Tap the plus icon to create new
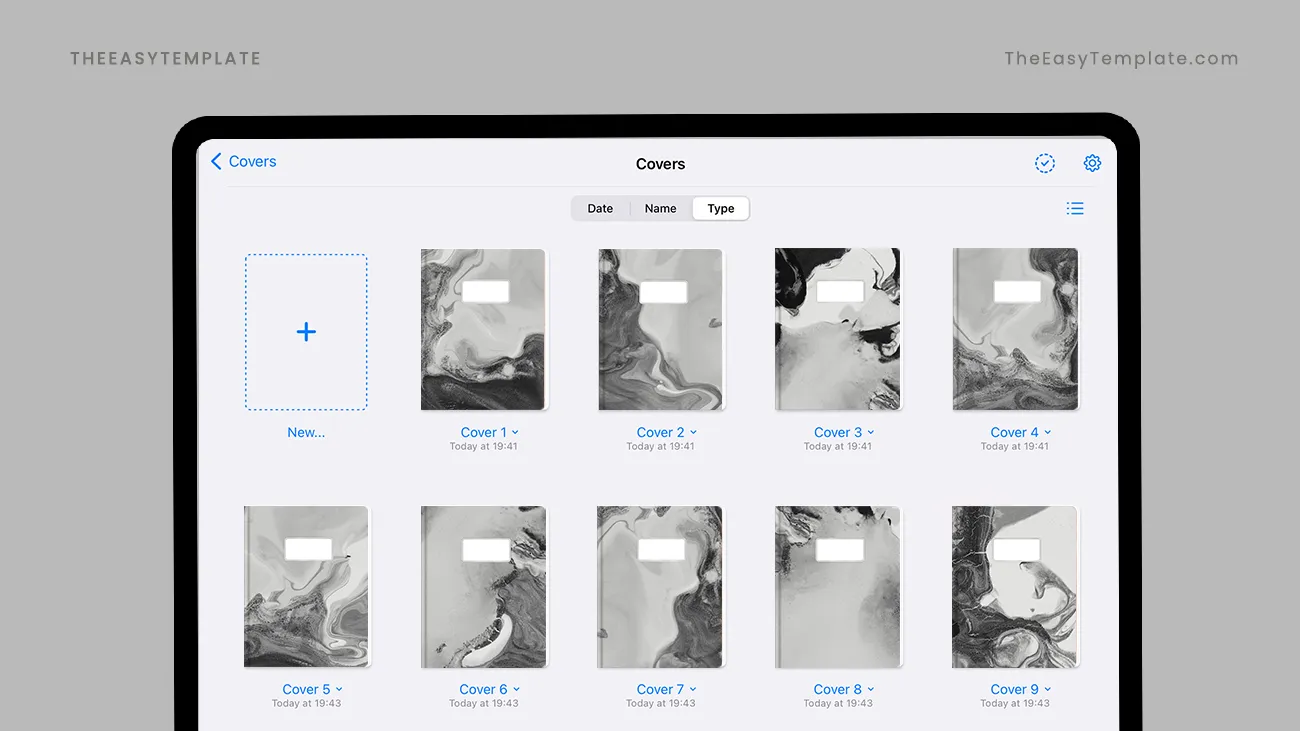Viewport: 1300px width, 731px height. [306, 332]
